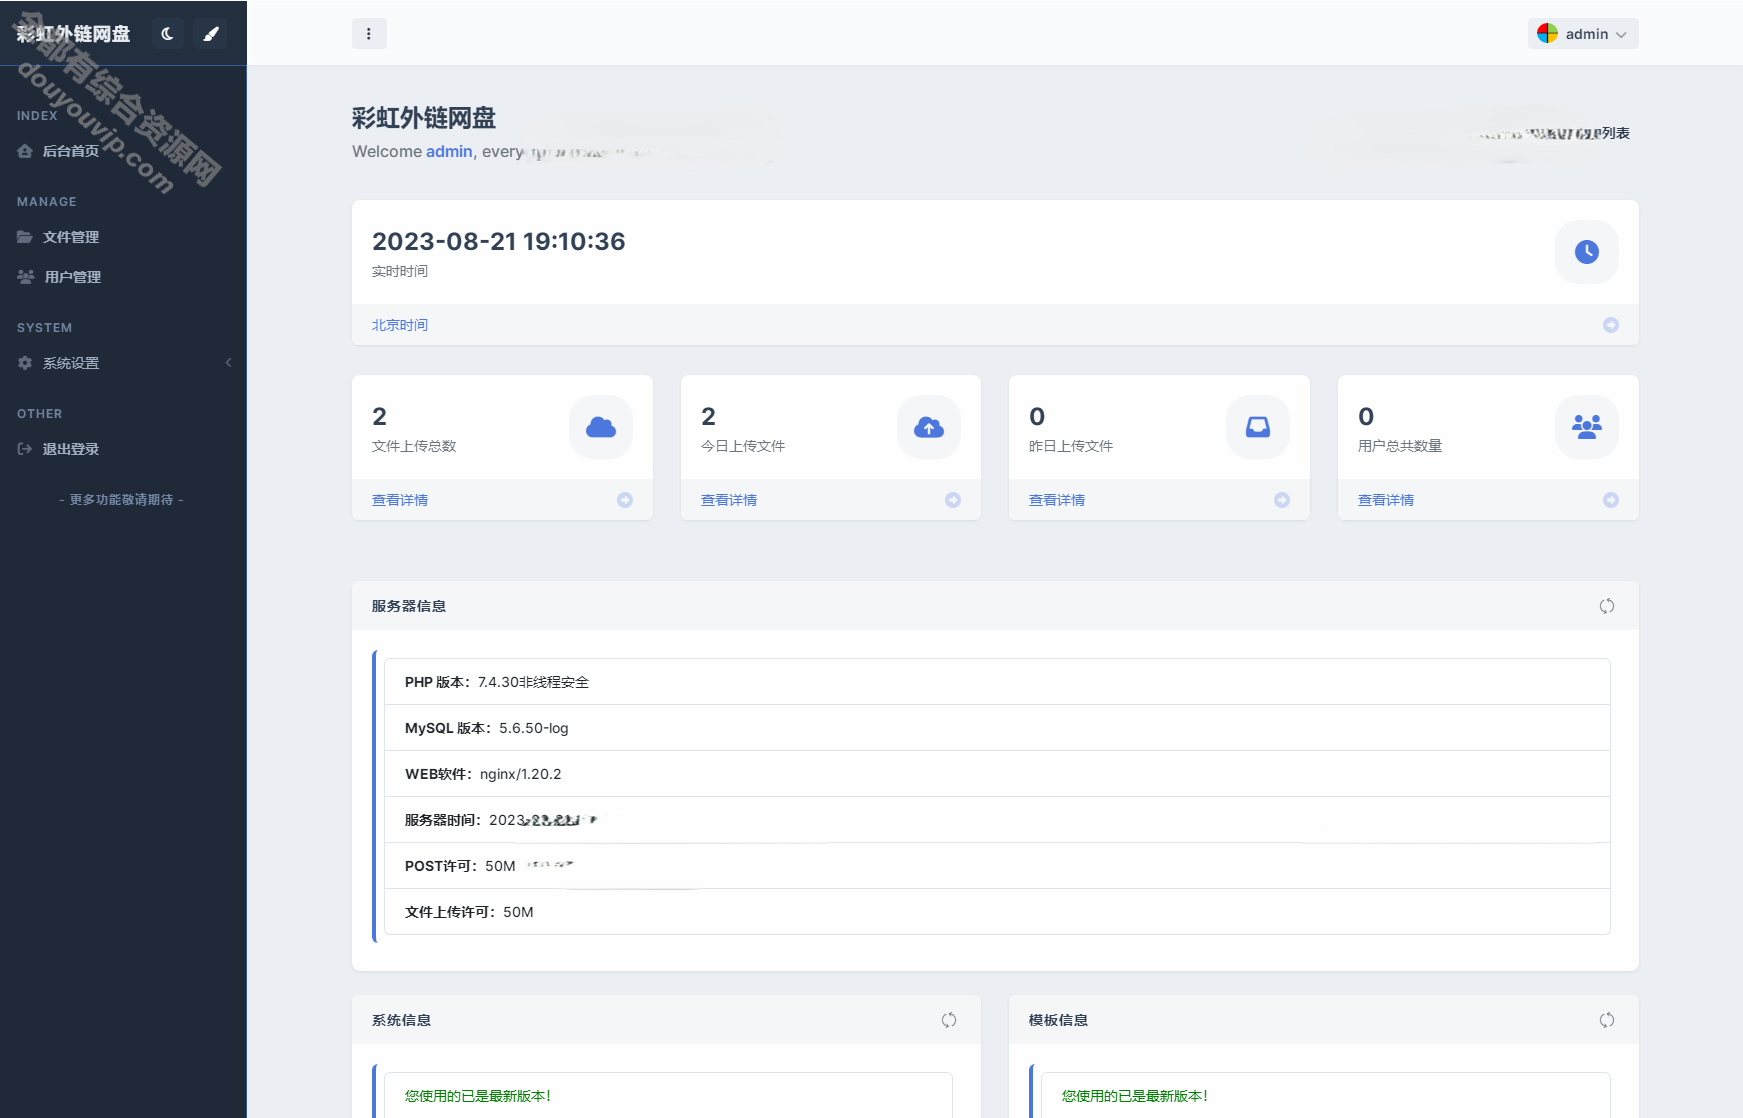Click arrow icon in 昨日上传文件 card footer
This screenshot has width=1743, height=1118.
click(x=1282, y=500)
